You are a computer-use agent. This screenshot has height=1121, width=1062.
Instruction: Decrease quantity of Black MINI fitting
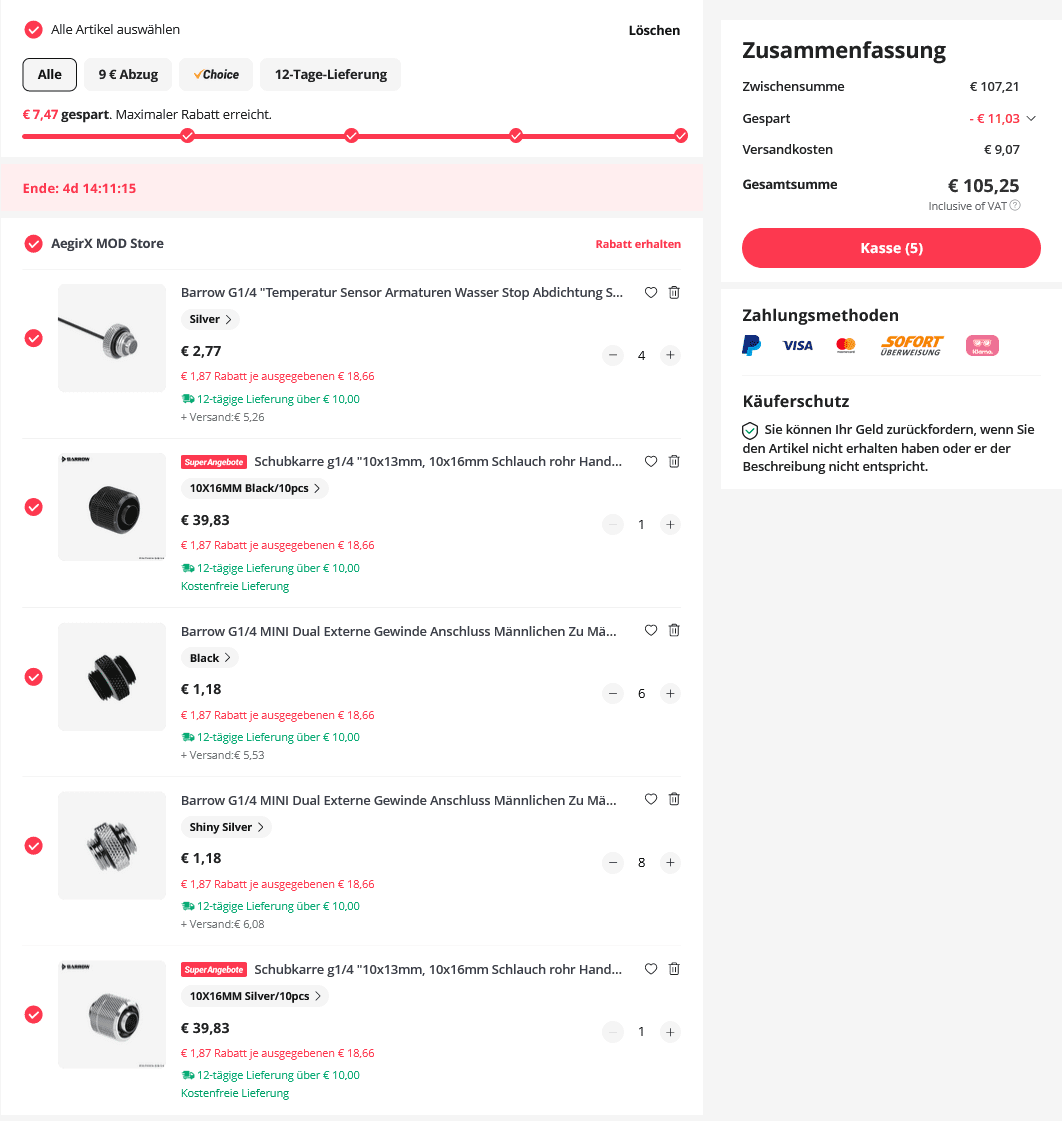click(613, 693)
